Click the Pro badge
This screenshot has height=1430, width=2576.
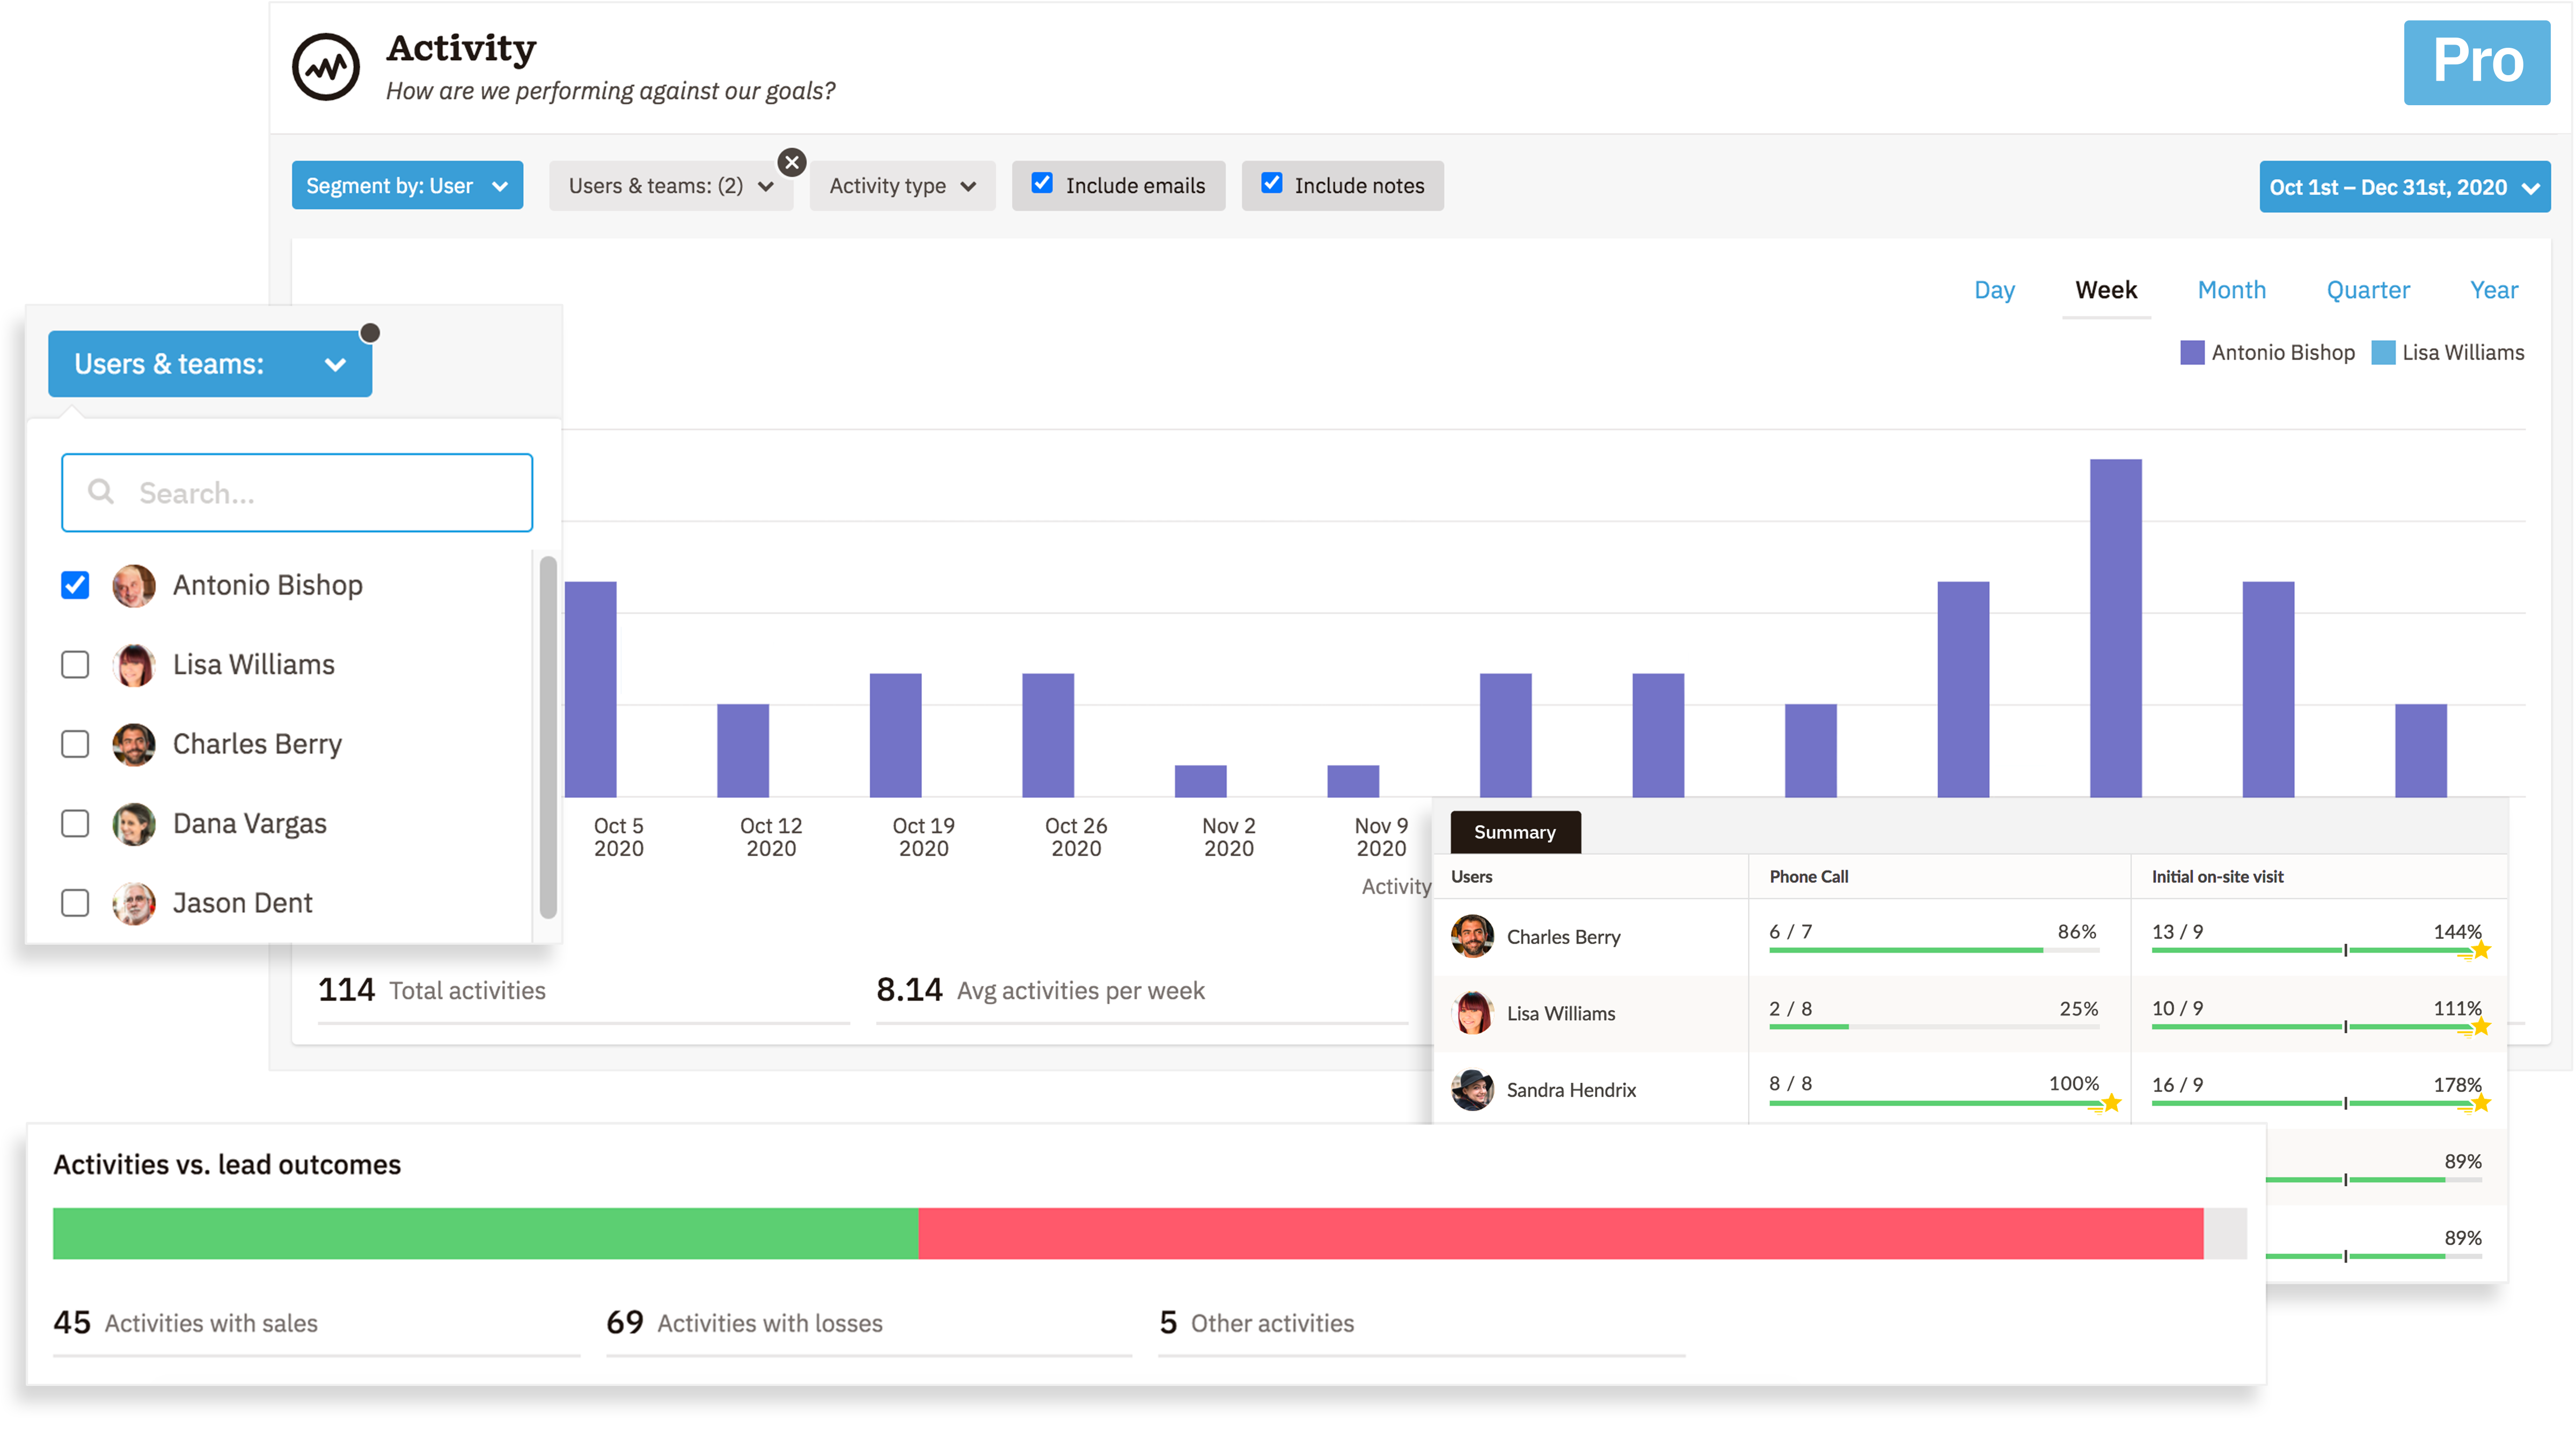[2476, 62]
